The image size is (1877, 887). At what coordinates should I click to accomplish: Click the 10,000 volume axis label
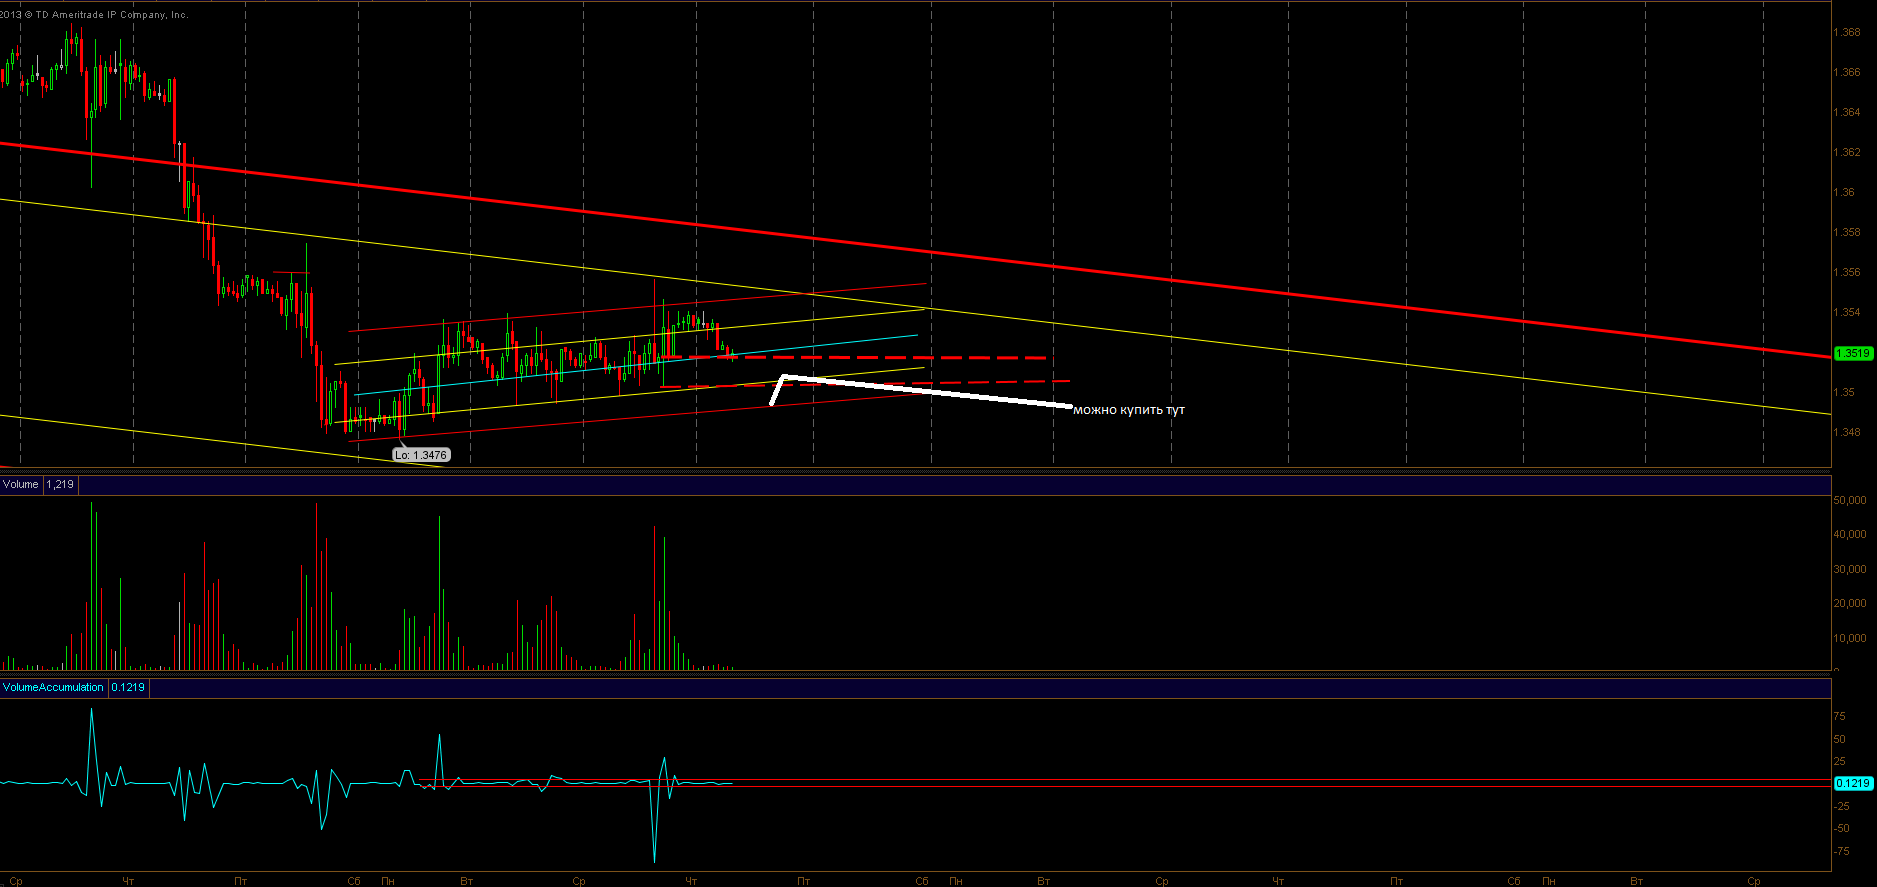(x=1850, y=638)
